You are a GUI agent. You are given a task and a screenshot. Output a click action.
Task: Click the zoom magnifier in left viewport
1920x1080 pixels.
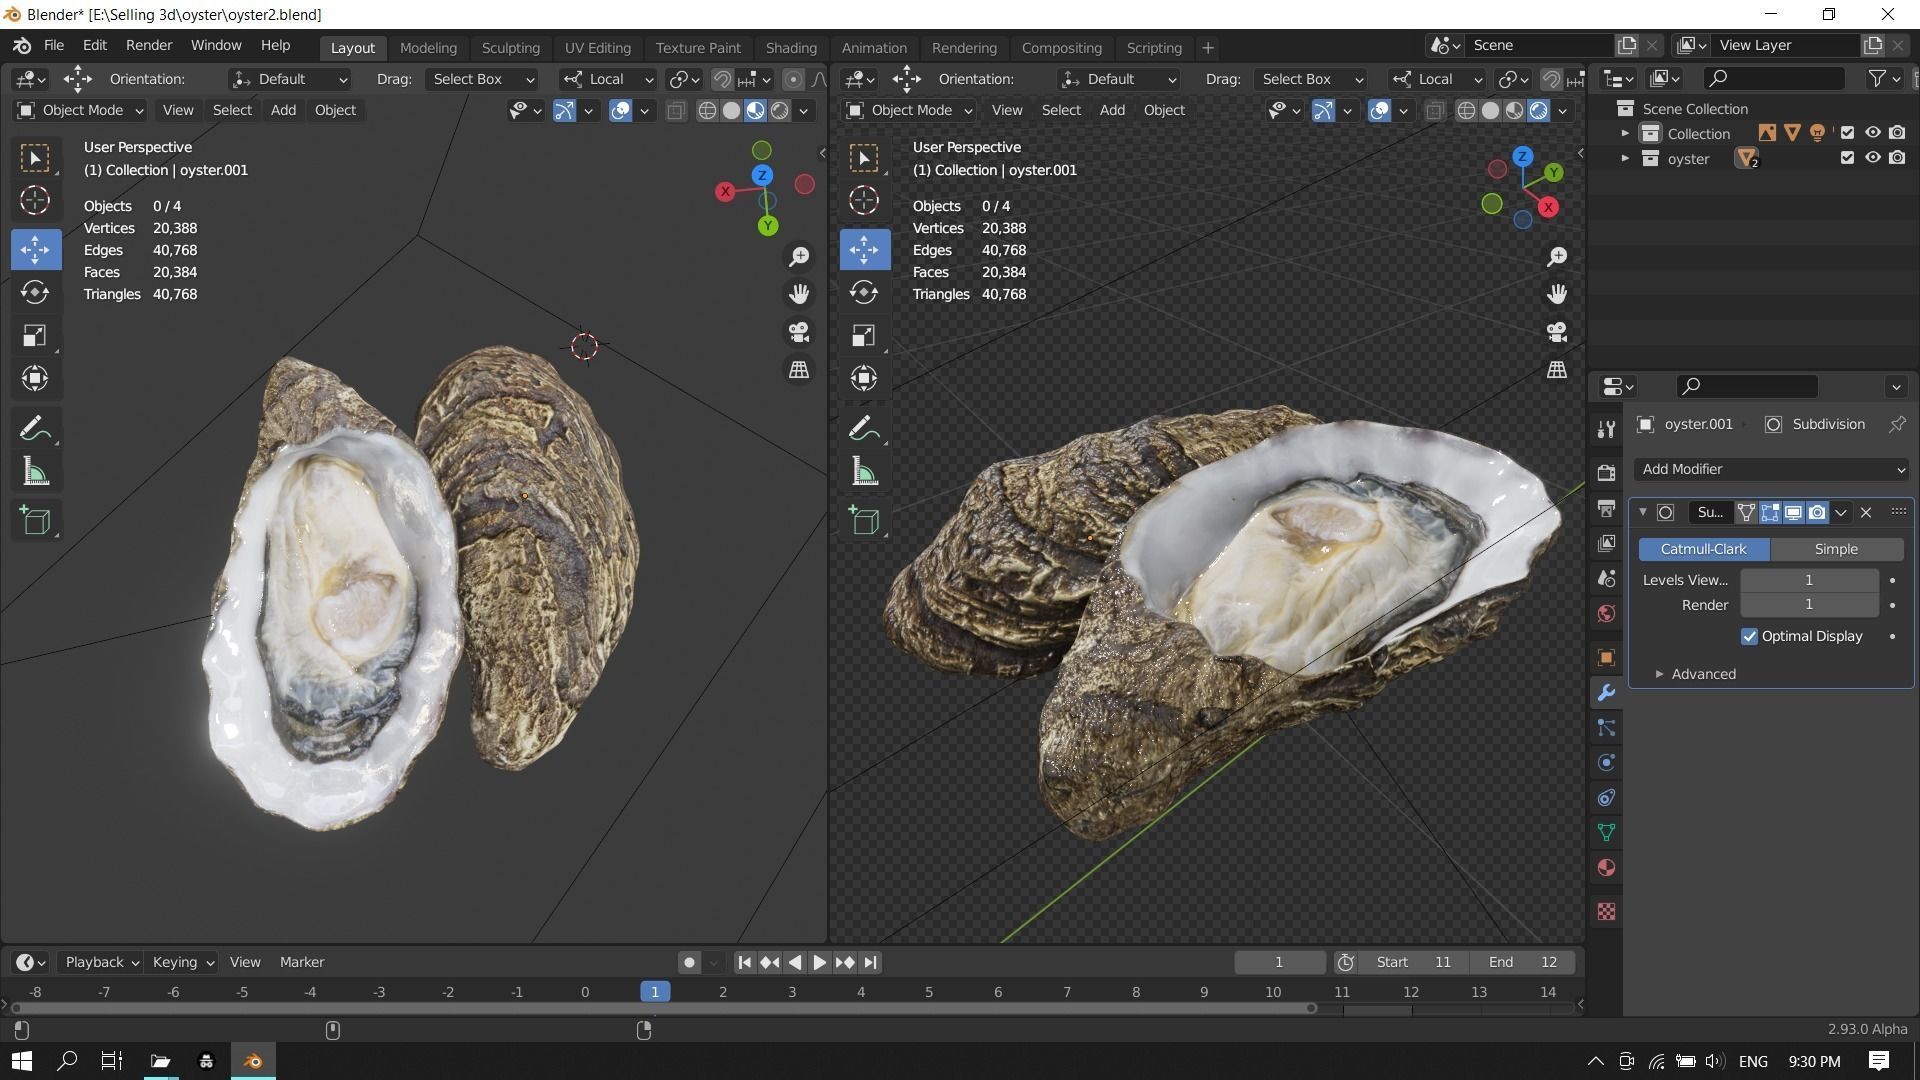(799, 257)
